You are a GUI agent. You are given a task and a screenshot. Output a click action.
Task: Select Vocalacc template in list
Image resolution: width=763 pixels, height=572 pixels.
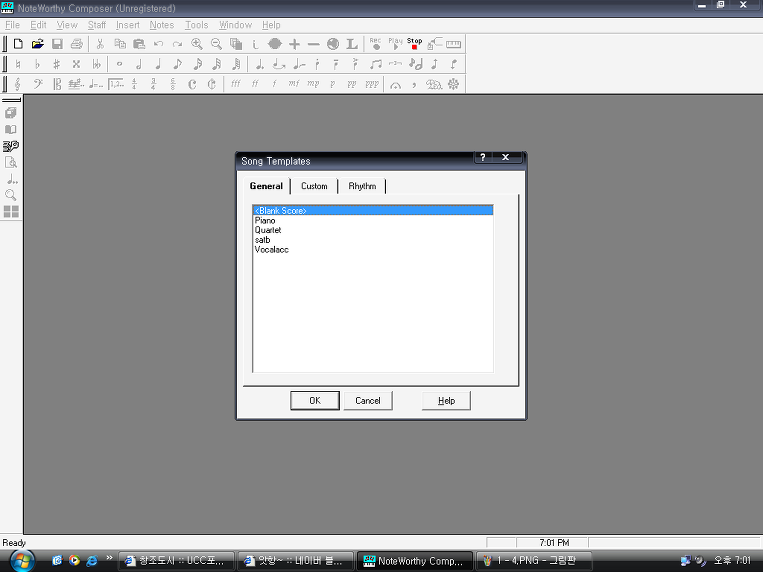point(373,249)
